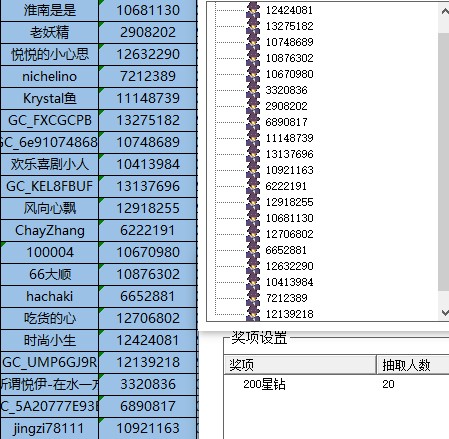449x439 pixels.
Task: Select the spreadsheet cell 老妖精
Action: [x=50, y=32]
